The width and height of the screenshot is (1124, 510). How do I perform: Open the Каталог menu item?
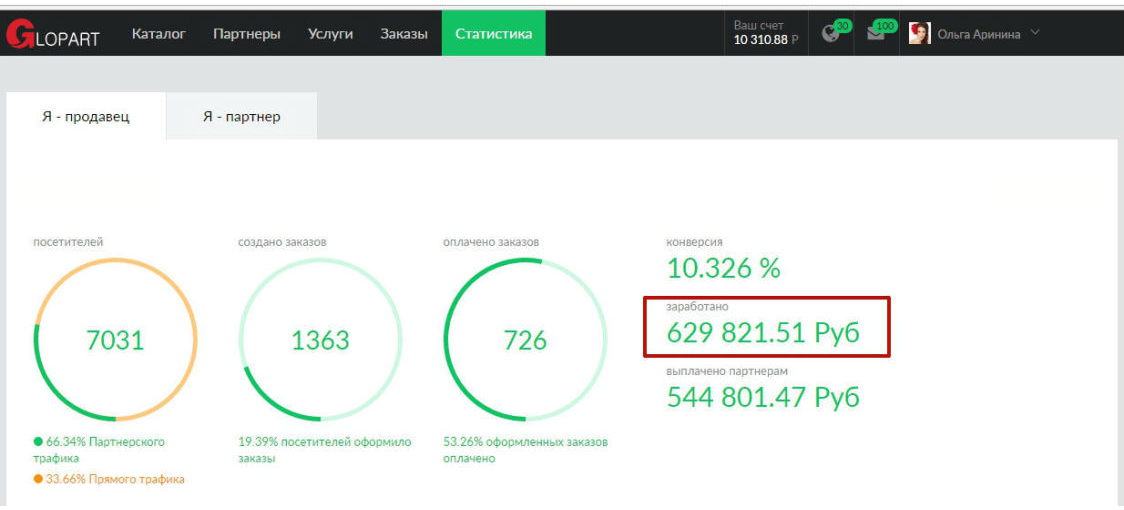159,34
